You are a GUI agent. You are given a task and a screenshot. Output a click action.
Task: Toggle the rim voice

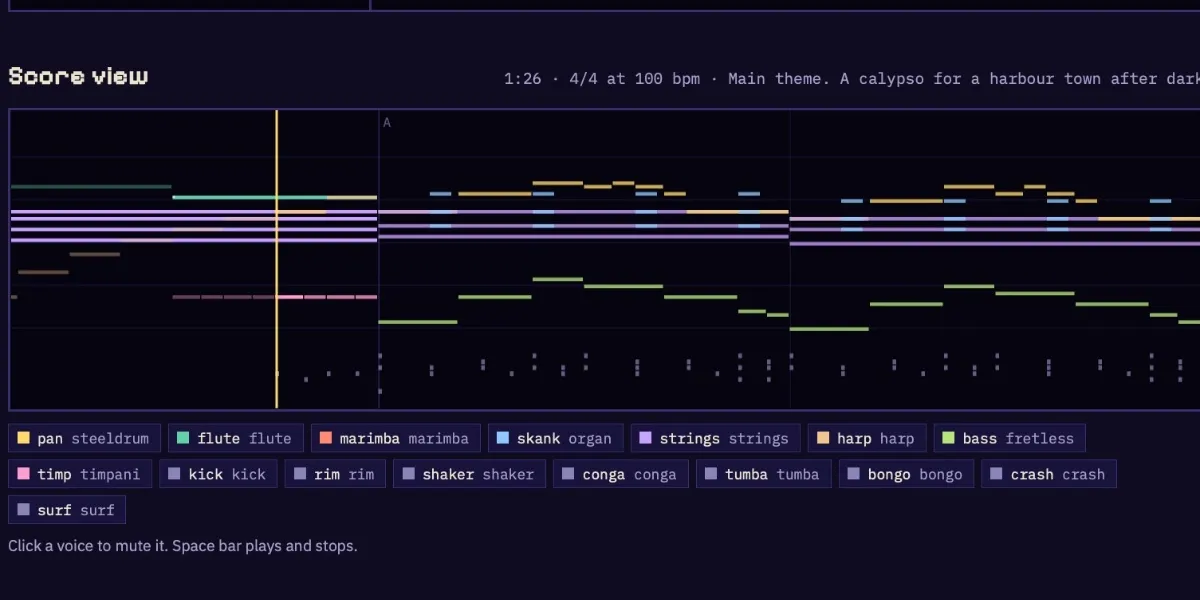pos(335,474)
